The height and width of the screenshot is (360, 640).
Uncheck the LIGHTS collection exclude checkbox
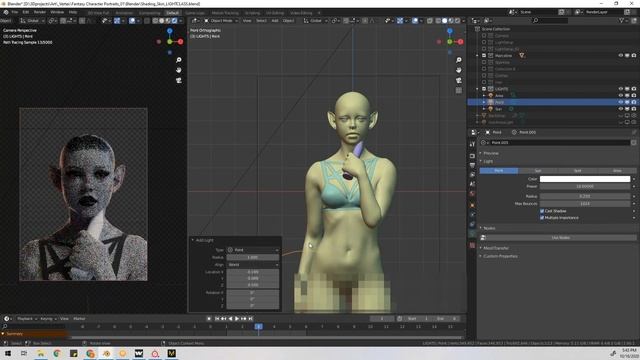(x=484, y=89)
